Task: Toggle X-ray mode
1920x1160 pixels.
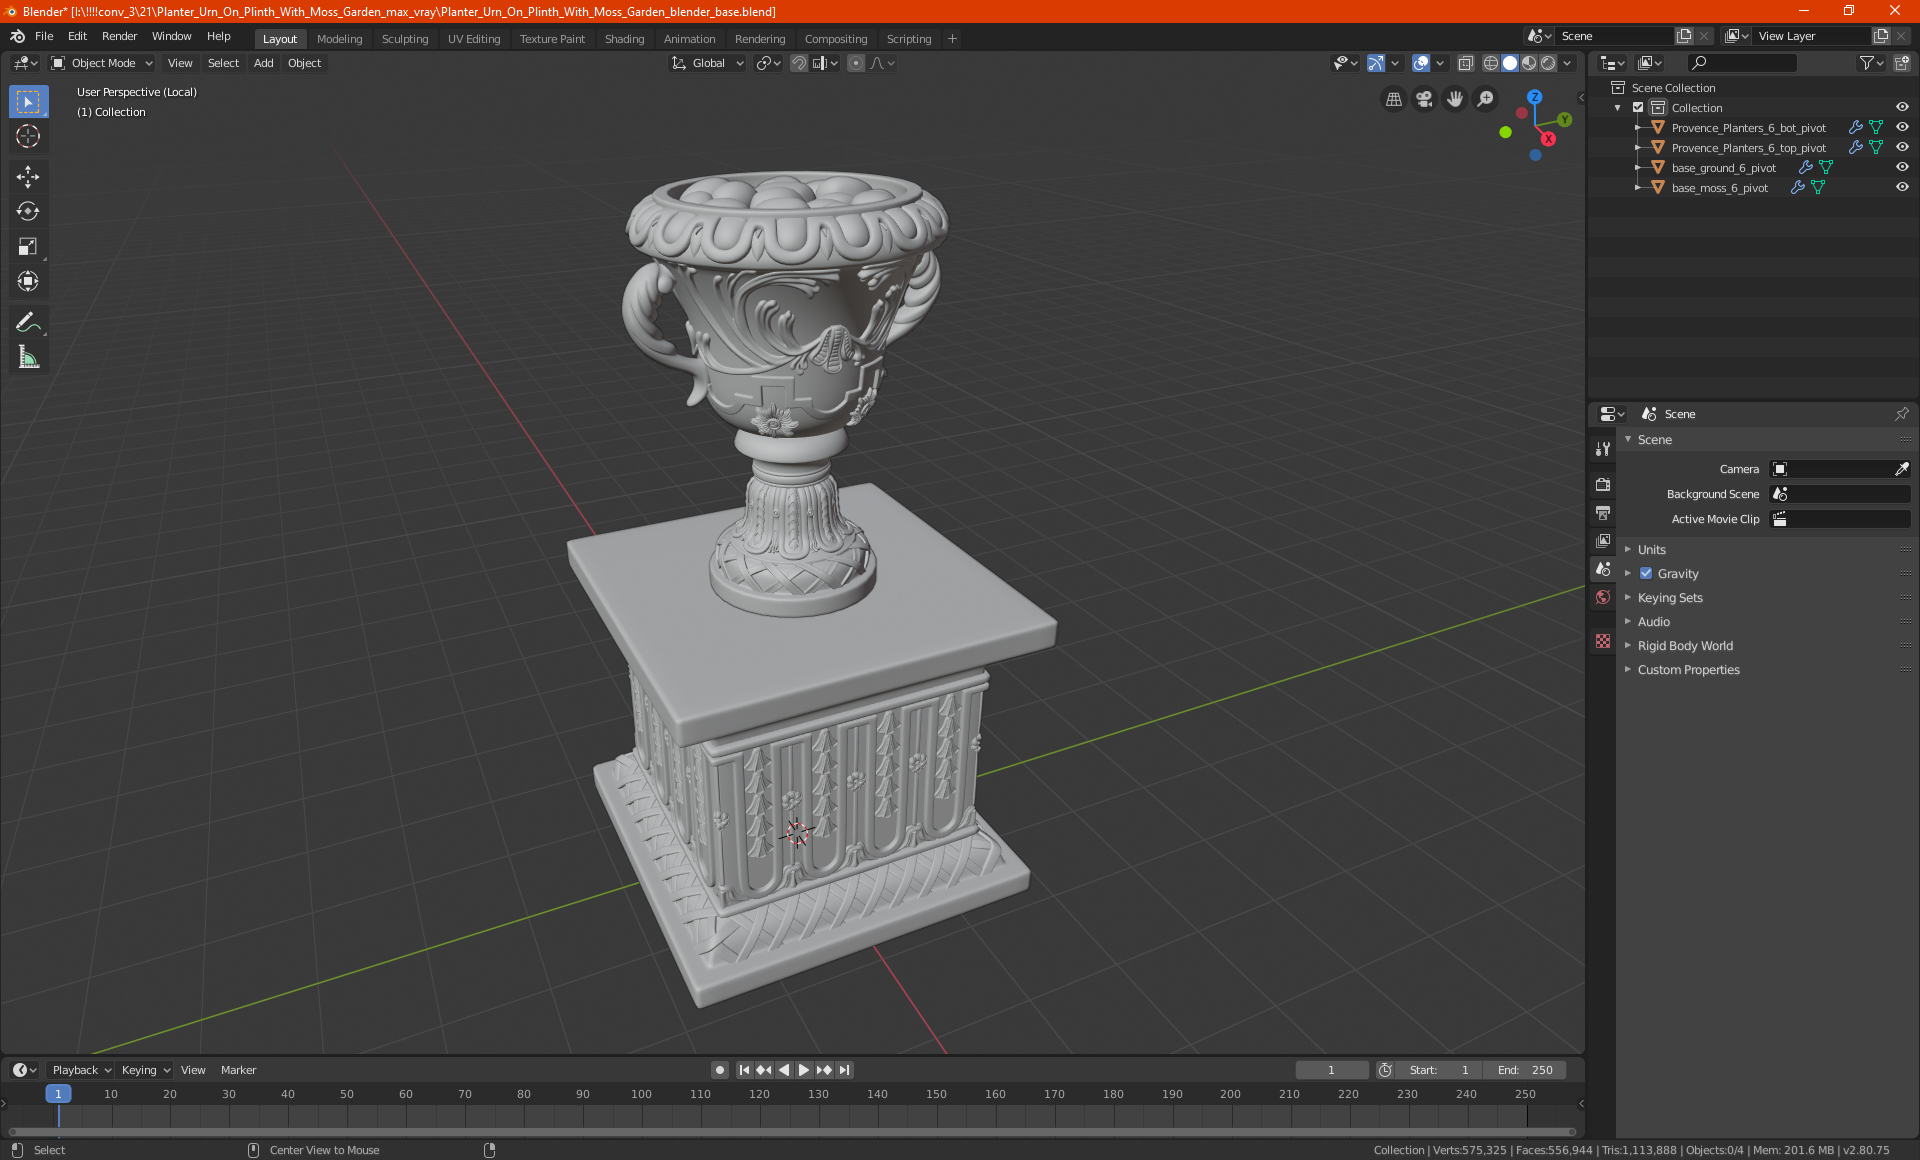Action: coord(1465,63)
